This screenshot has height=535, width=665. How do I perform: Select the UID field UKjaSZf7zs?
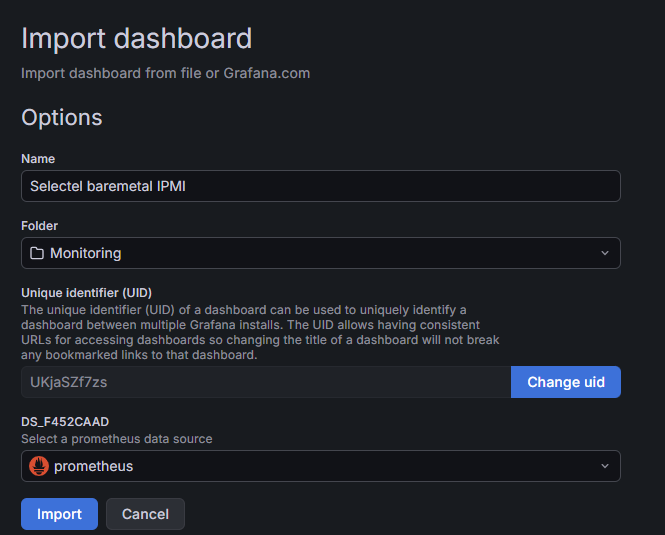(266, 382)
